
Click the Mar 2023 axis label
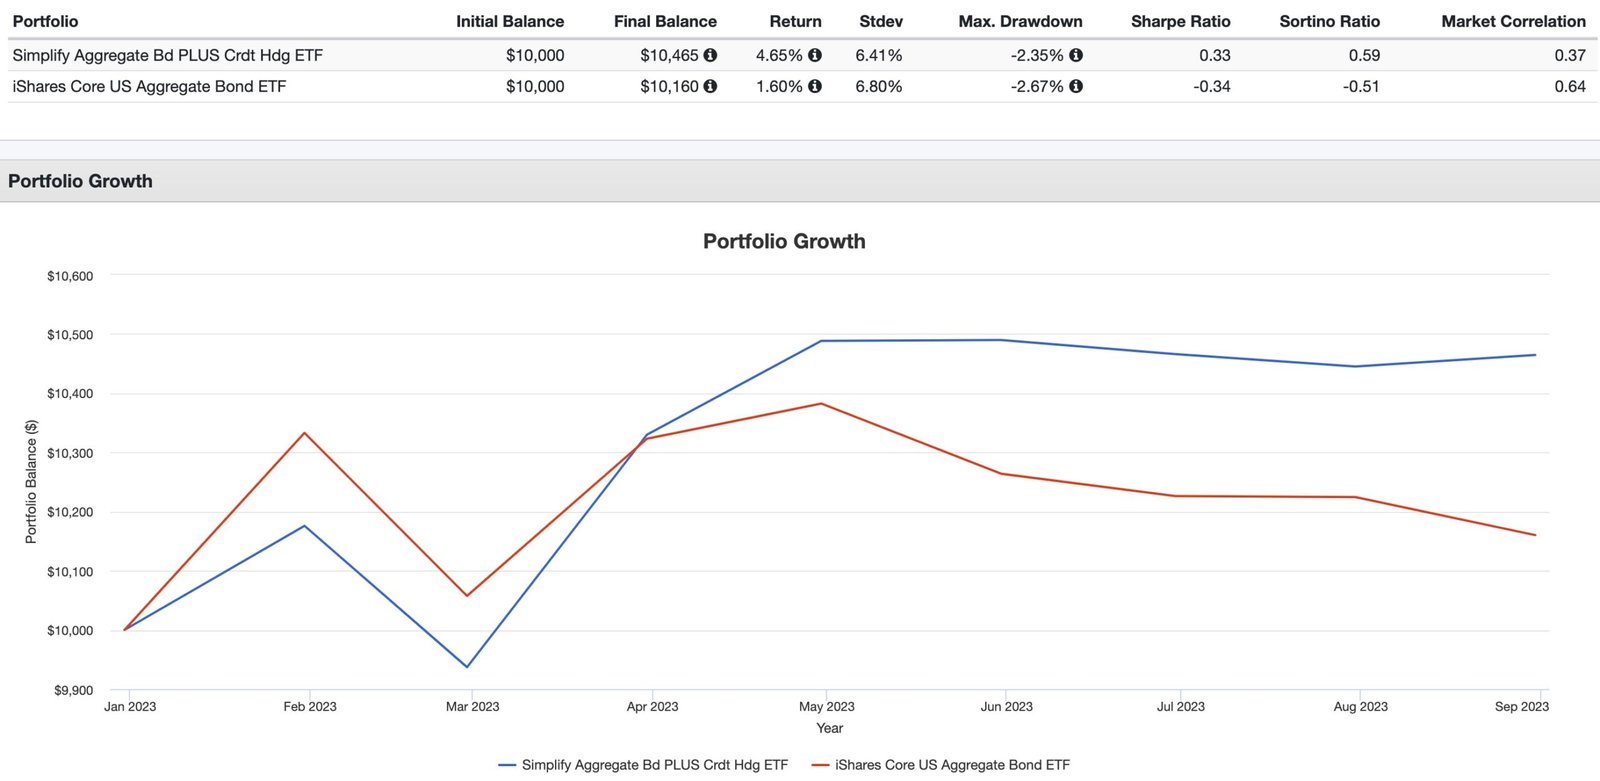pyautogui.click(x=472, y=706)
